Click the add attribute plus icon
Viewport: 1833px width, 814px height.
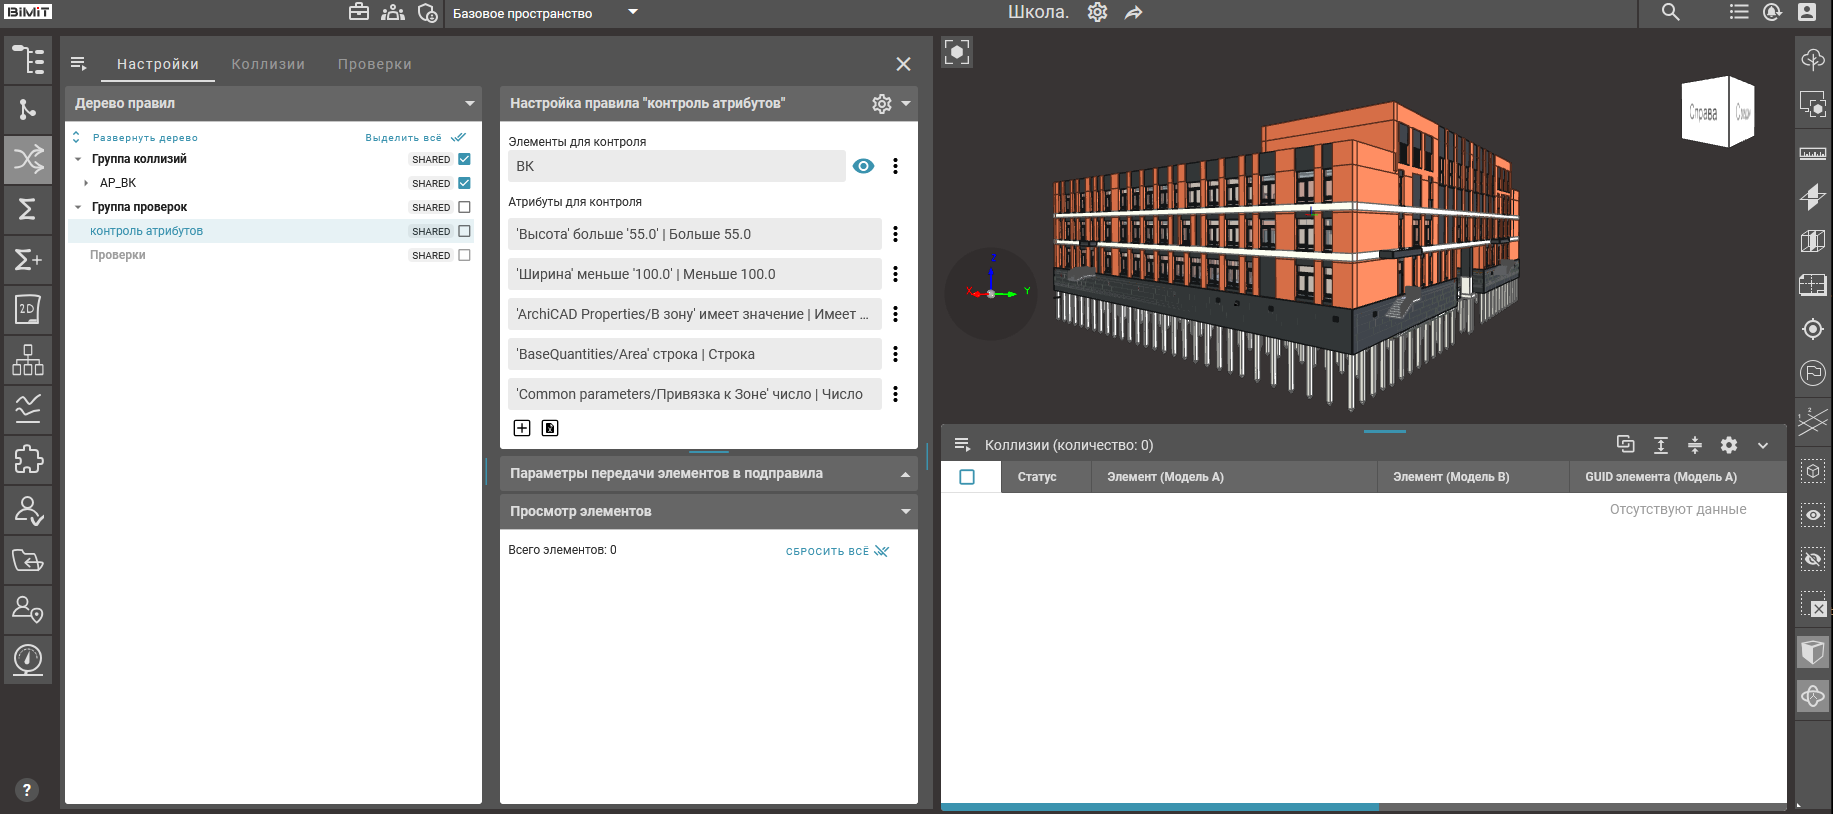tap(522, 428)
